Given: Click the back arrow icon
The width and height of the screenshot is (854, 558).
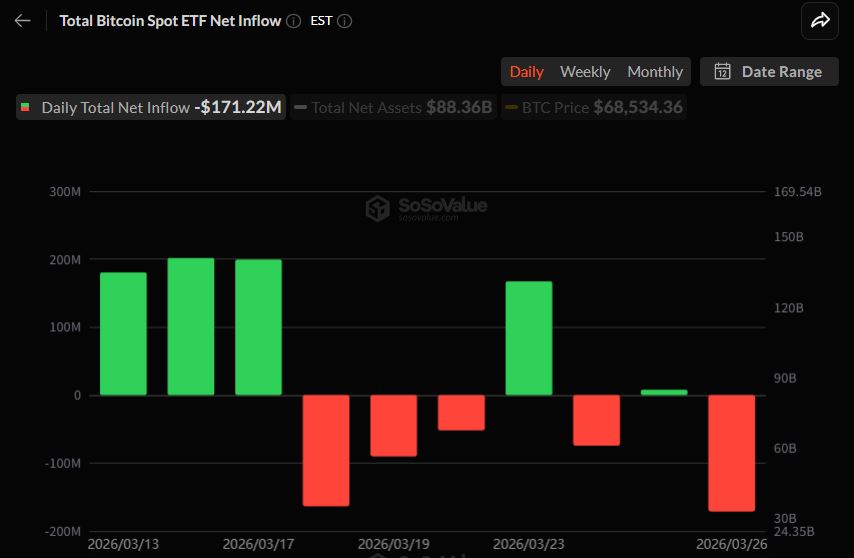Looking at the screenshot, I should (22, 20).
